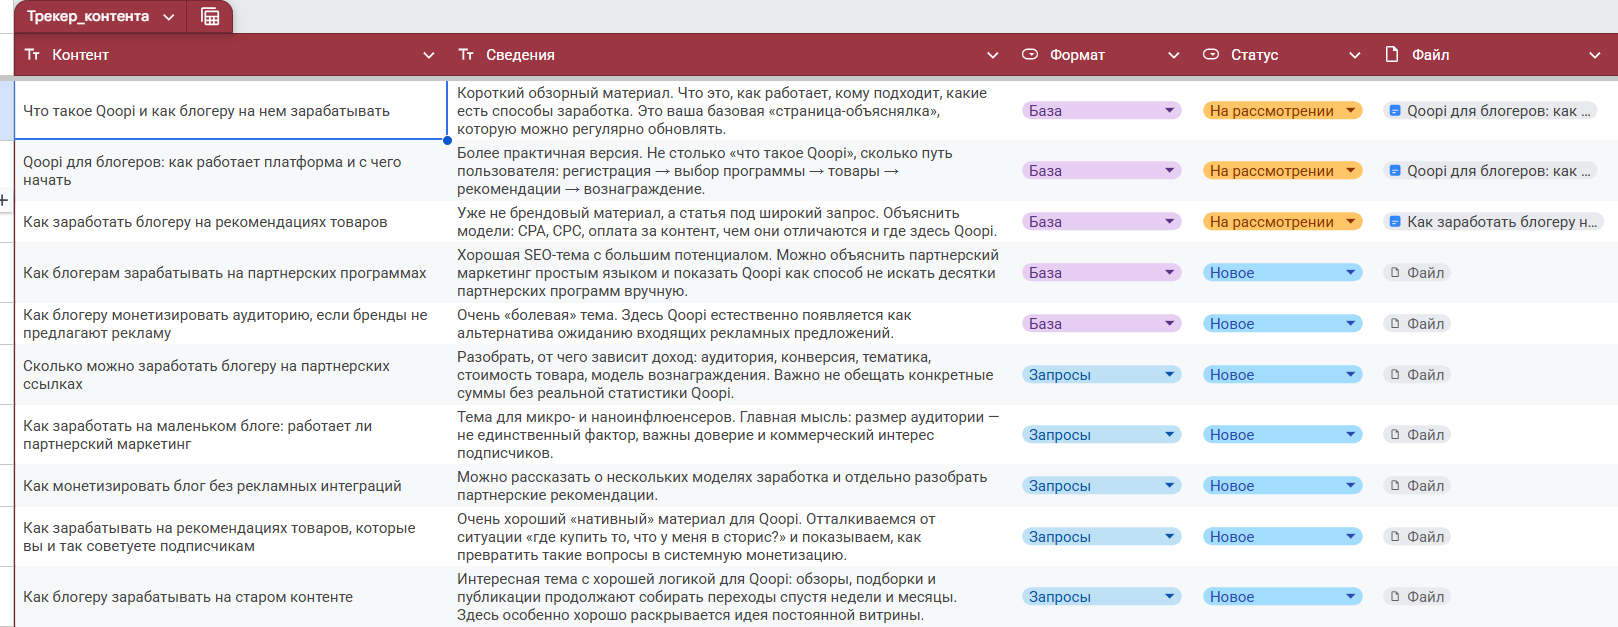Select description cell starting 'Интересная тема с хорошей логикой'
Image resolution: width=1618 pixels, height=627 pixels.
[x=730, y=597]
